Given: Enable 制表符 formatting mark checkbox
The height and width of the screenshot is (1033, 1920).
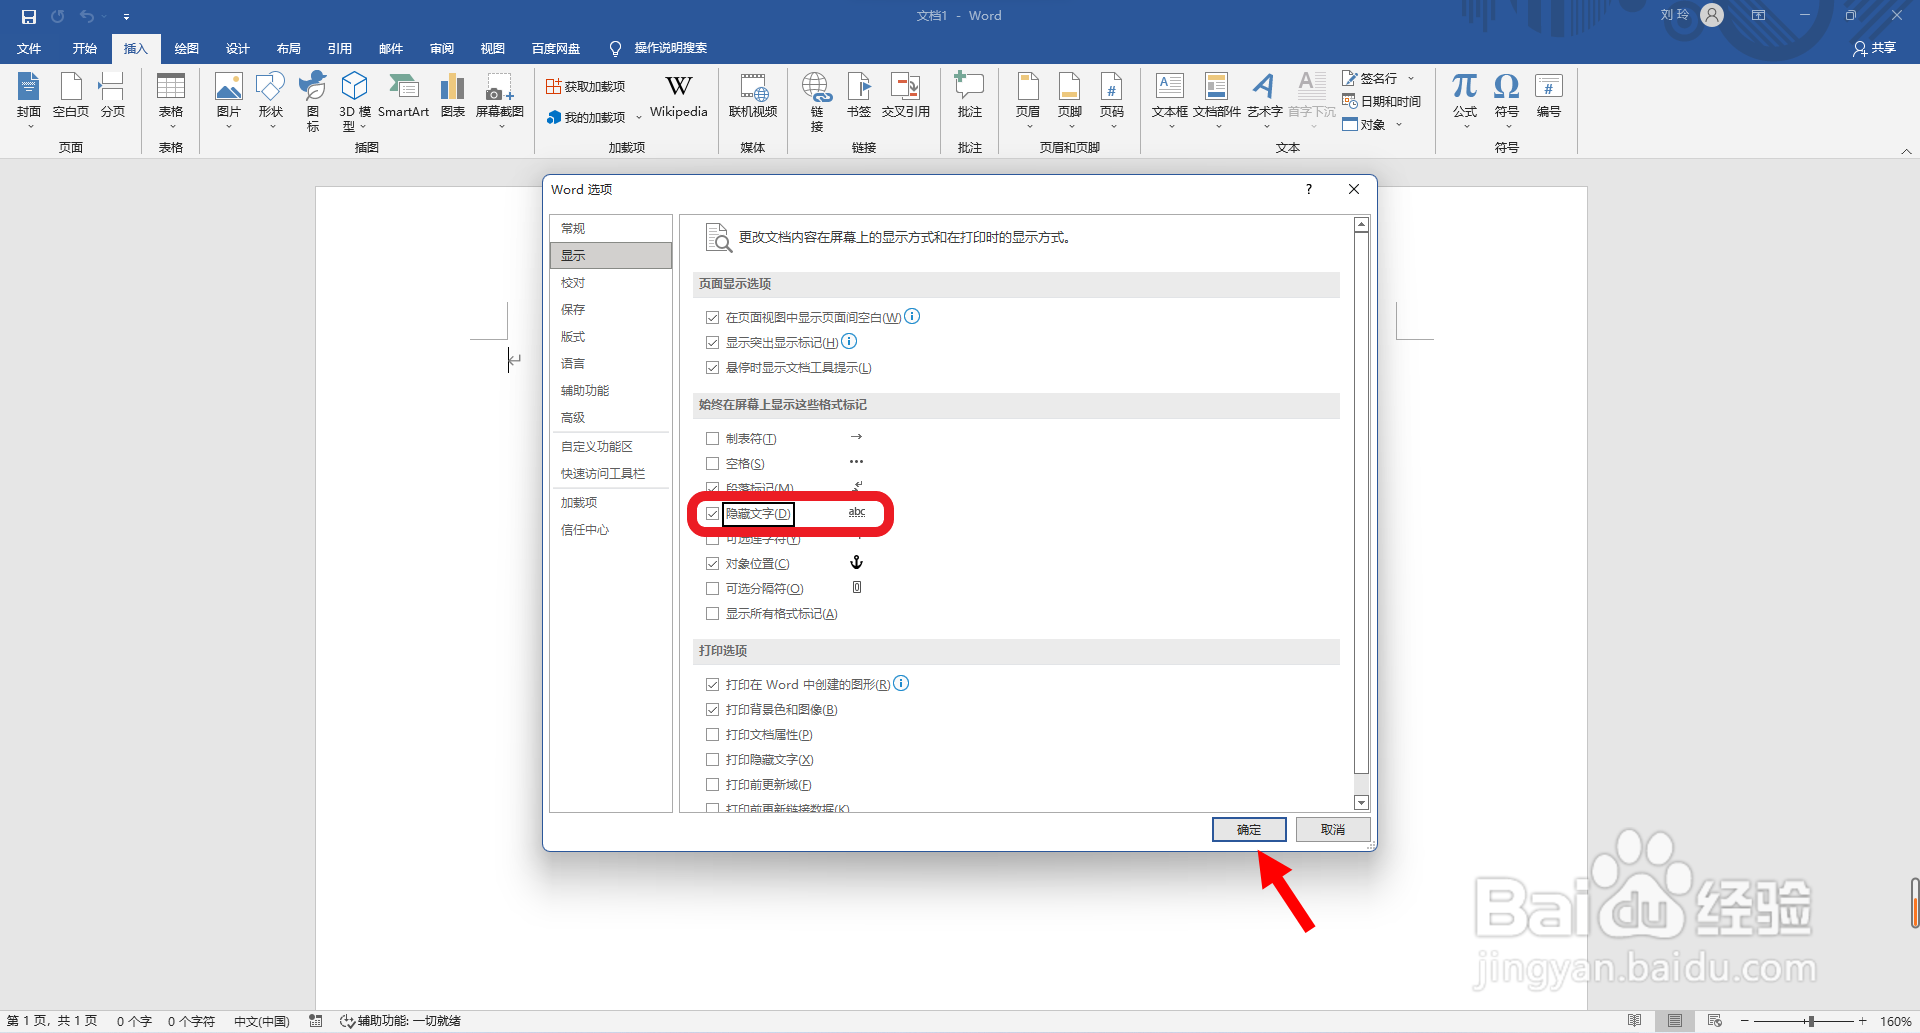Looking at the screenshot, I should [x=713, y=439].
